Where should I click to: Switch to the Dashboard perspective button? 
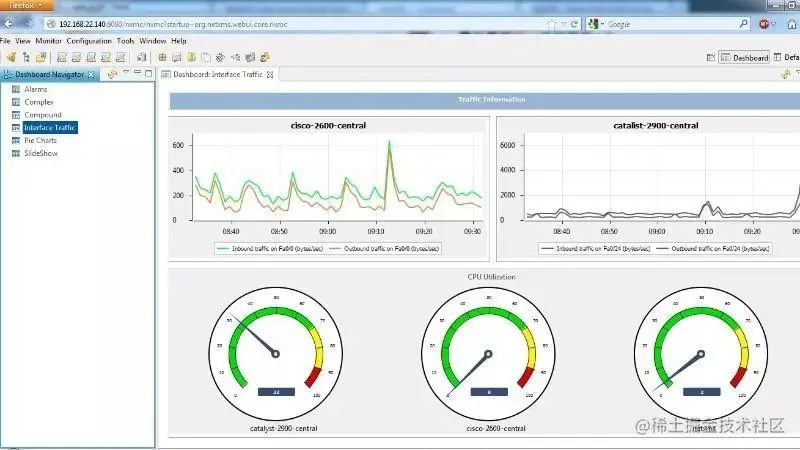745,58
